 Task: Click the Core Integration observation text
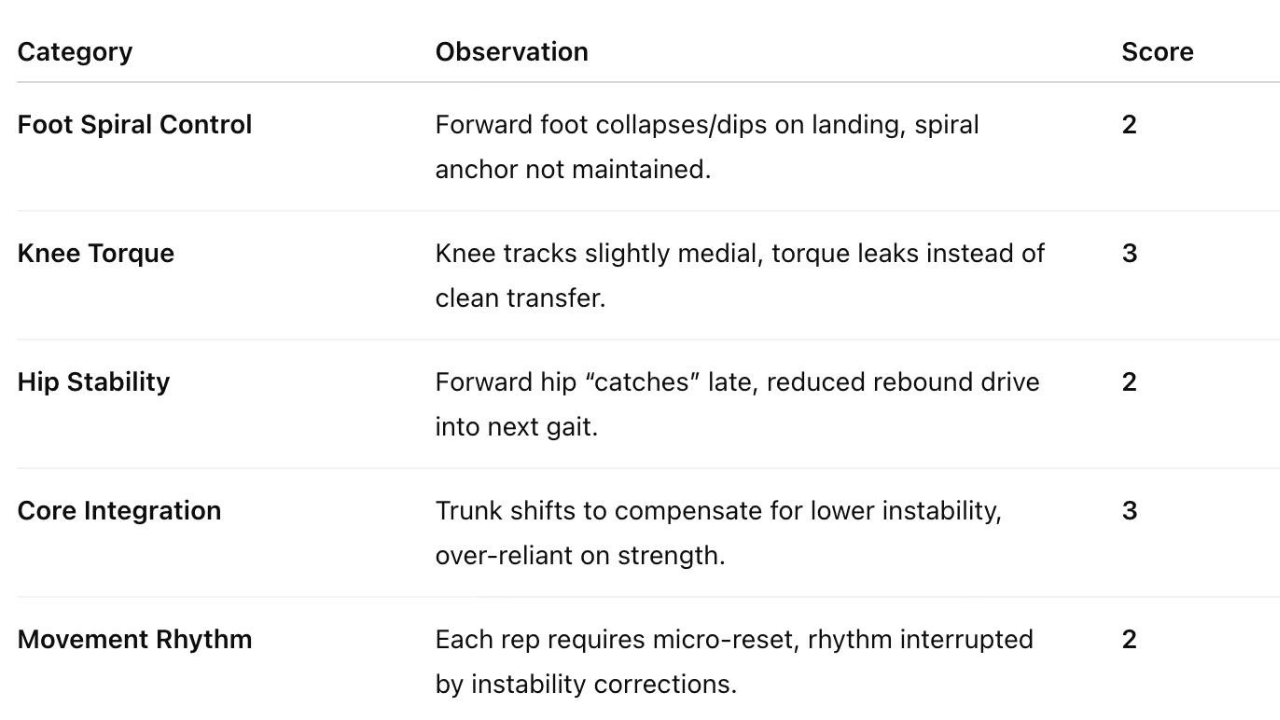pos(718,532)
